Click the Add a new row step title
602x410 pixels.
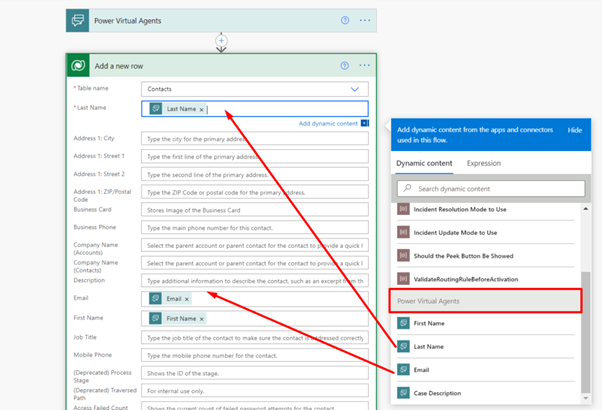point(119,66)
